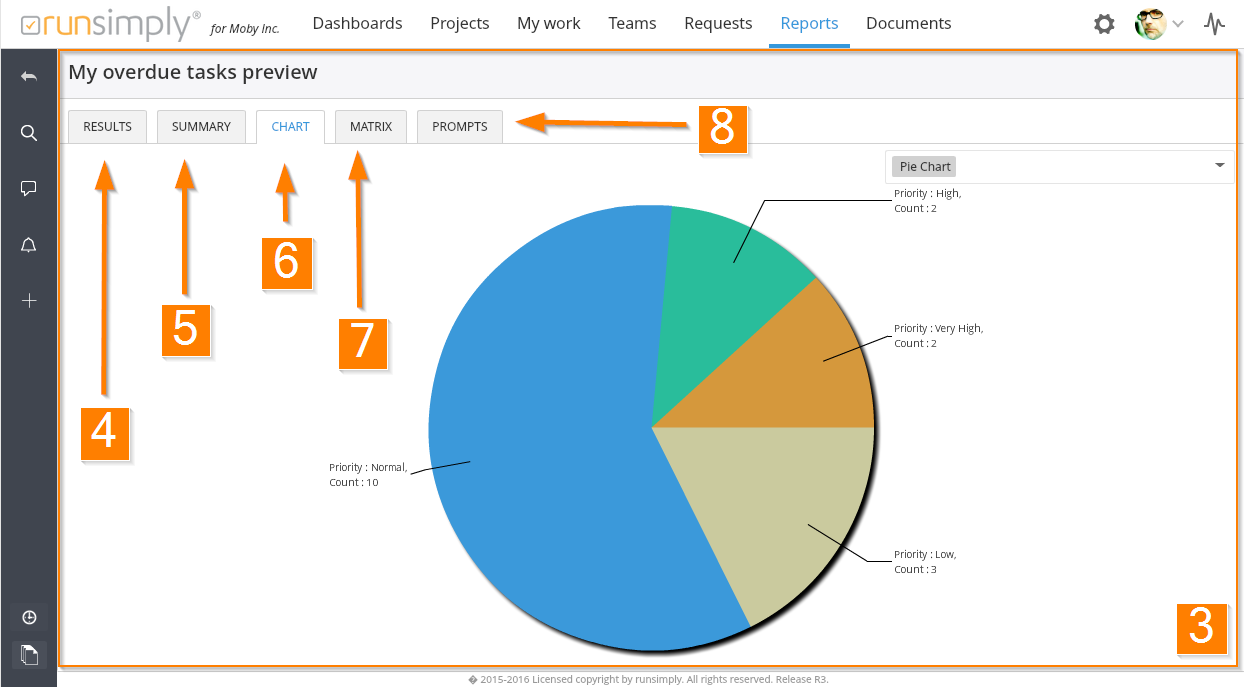Image resolution: width=1244 pixels, height=687 pixels.
Task: Expand the Pie Chart type dropdown arrow
Action: pos(1219,166)
